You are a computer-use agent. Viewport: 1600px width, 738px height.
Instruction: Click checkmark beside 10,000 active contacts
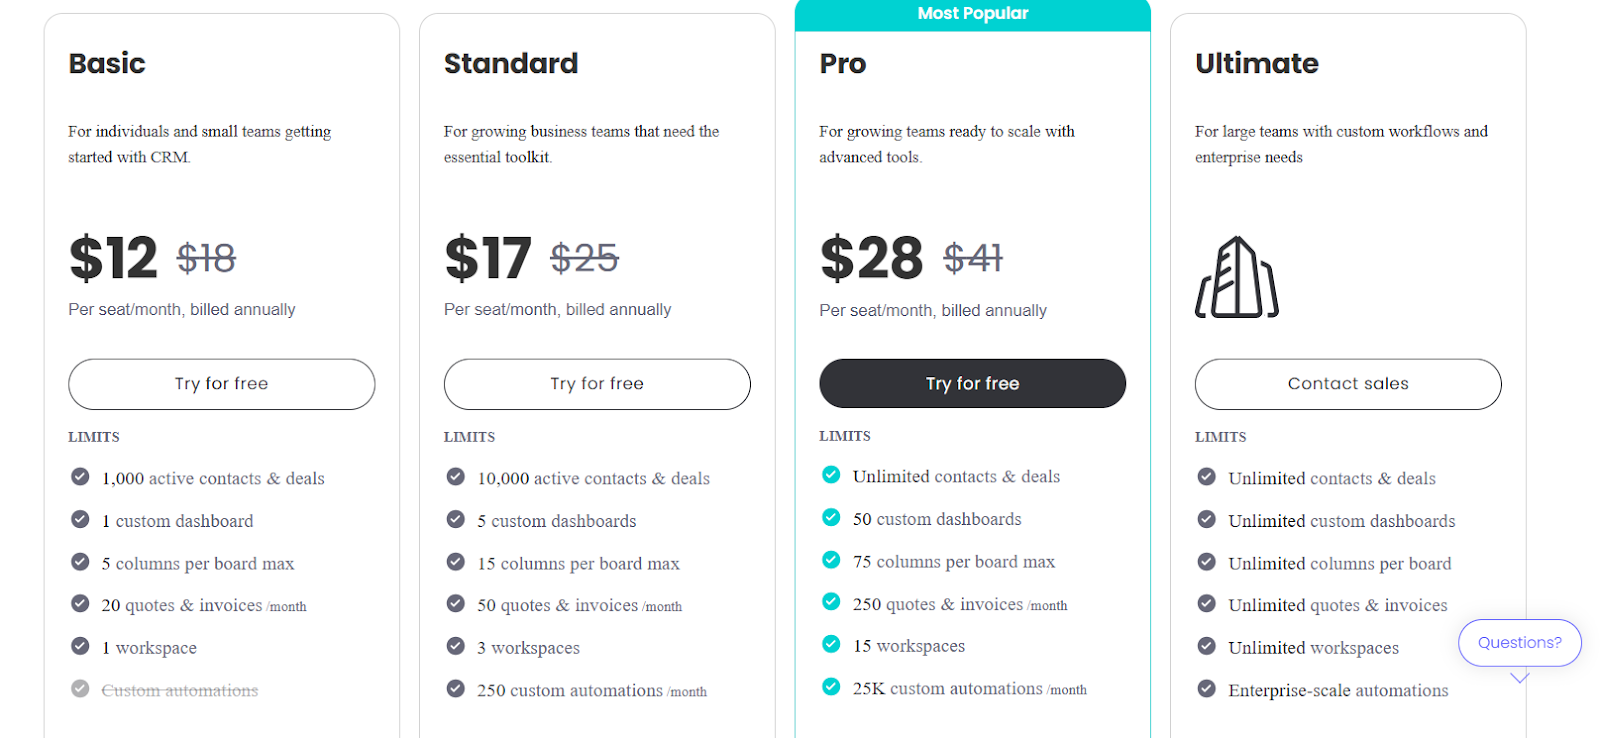456,477
